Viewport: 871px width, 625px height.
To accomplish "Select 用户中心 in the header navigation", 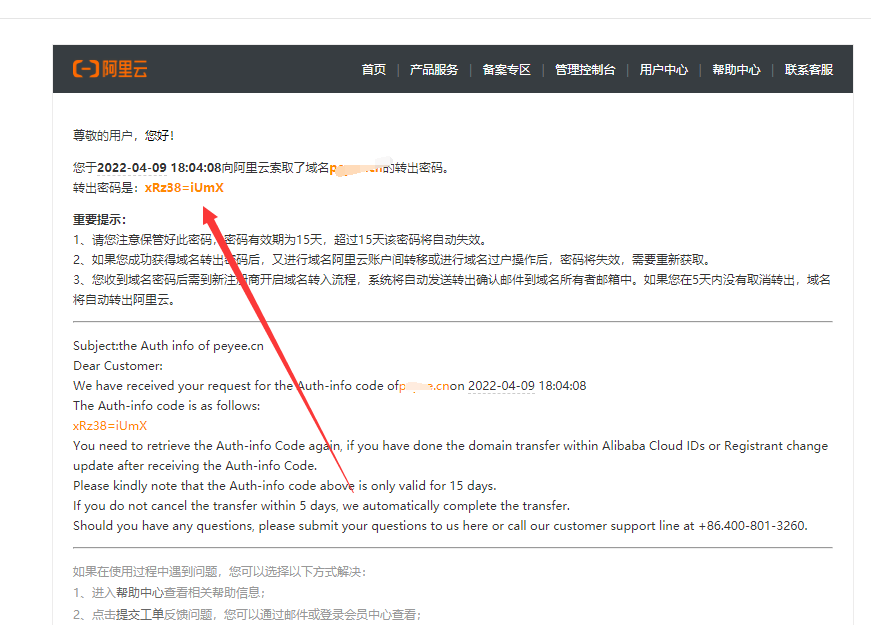I will pyautogui.click(x=664, y=69).
